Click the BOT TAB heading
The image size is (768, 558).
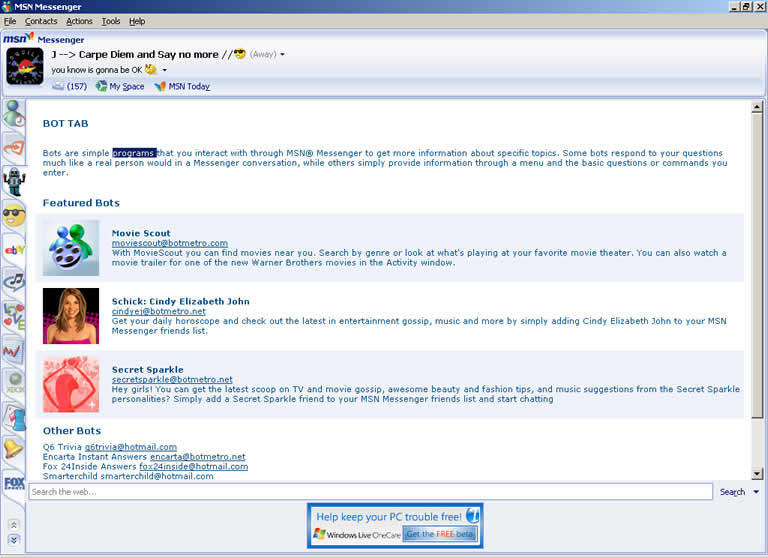[x=66, y=123]
